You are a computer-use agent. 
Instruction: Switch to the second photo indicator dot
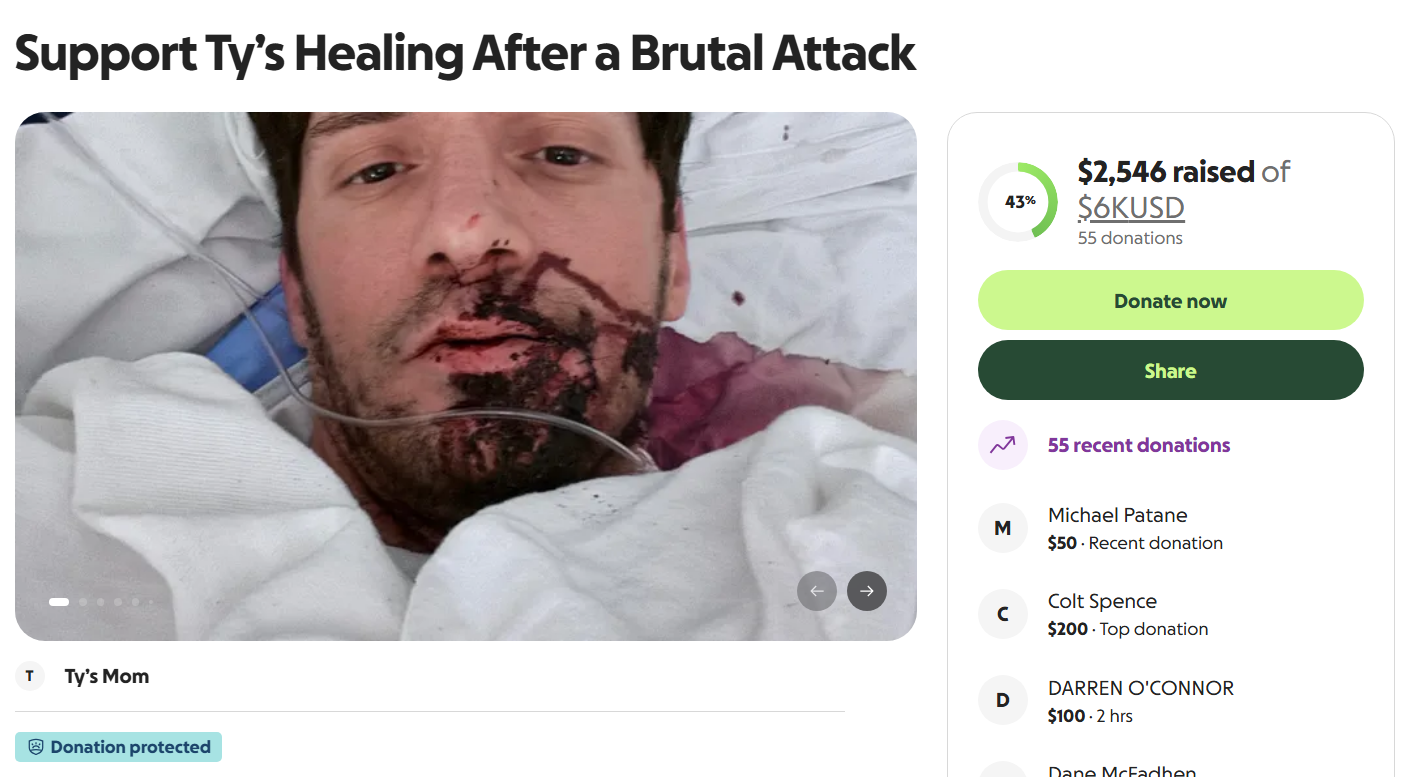(x=84, y=602)
